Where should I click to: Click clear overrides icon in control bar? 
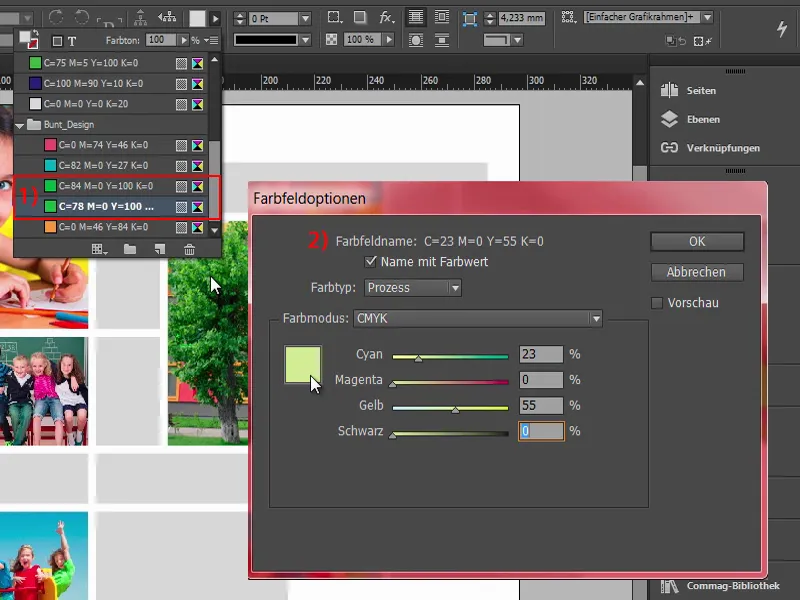pyautogui.click(x=703, y=41)
